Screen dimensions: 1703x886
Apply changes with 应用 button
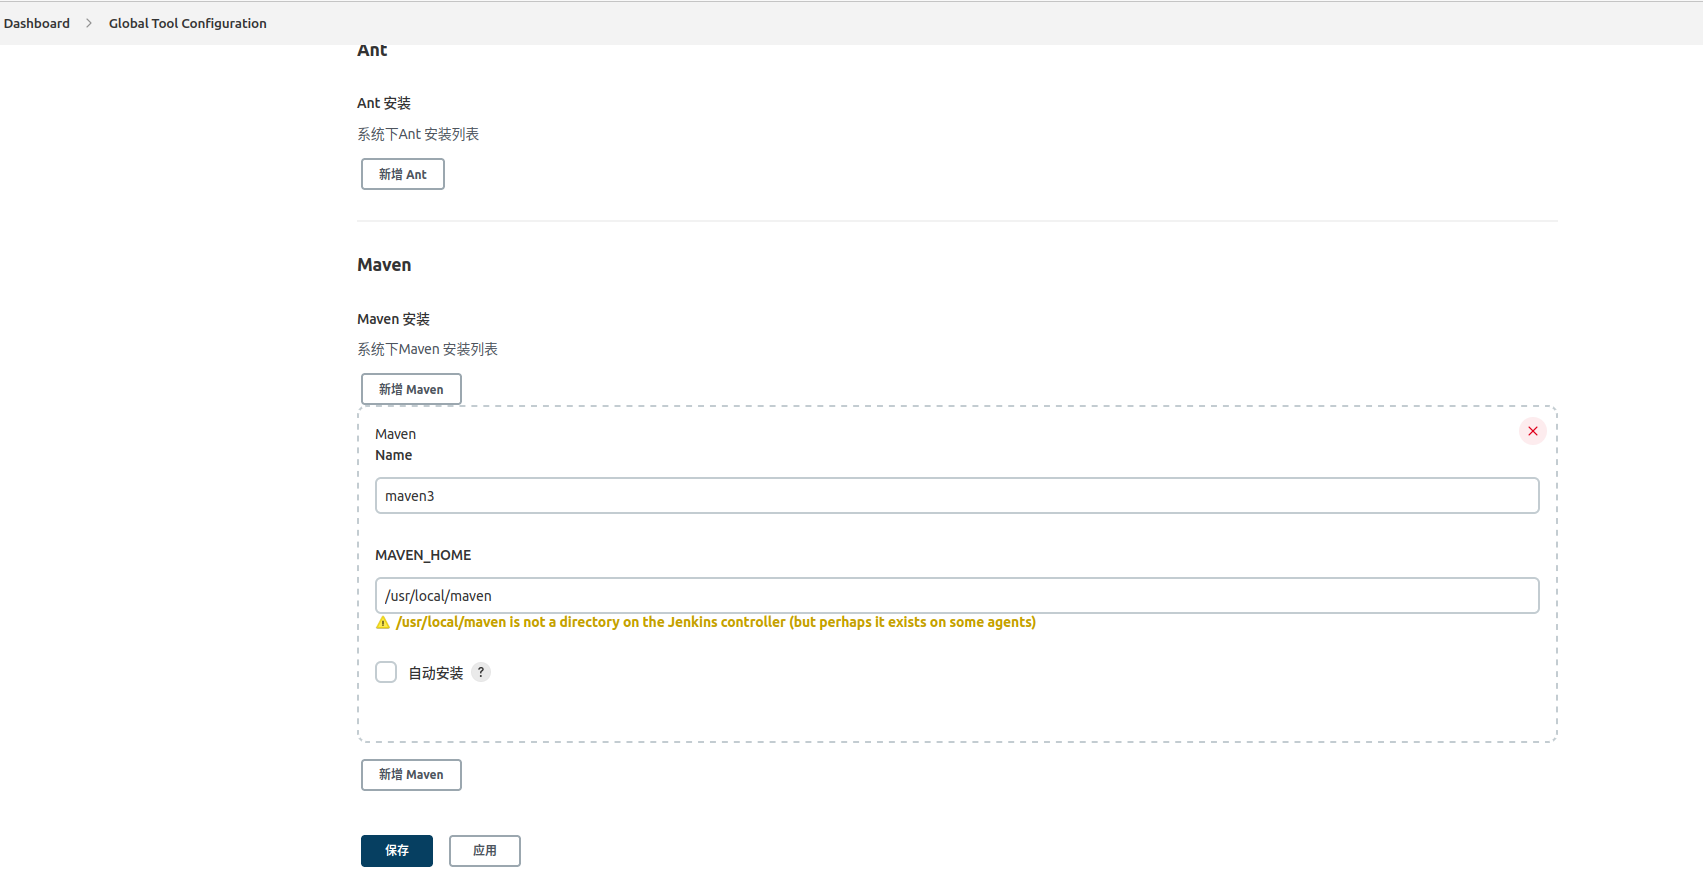485,851
